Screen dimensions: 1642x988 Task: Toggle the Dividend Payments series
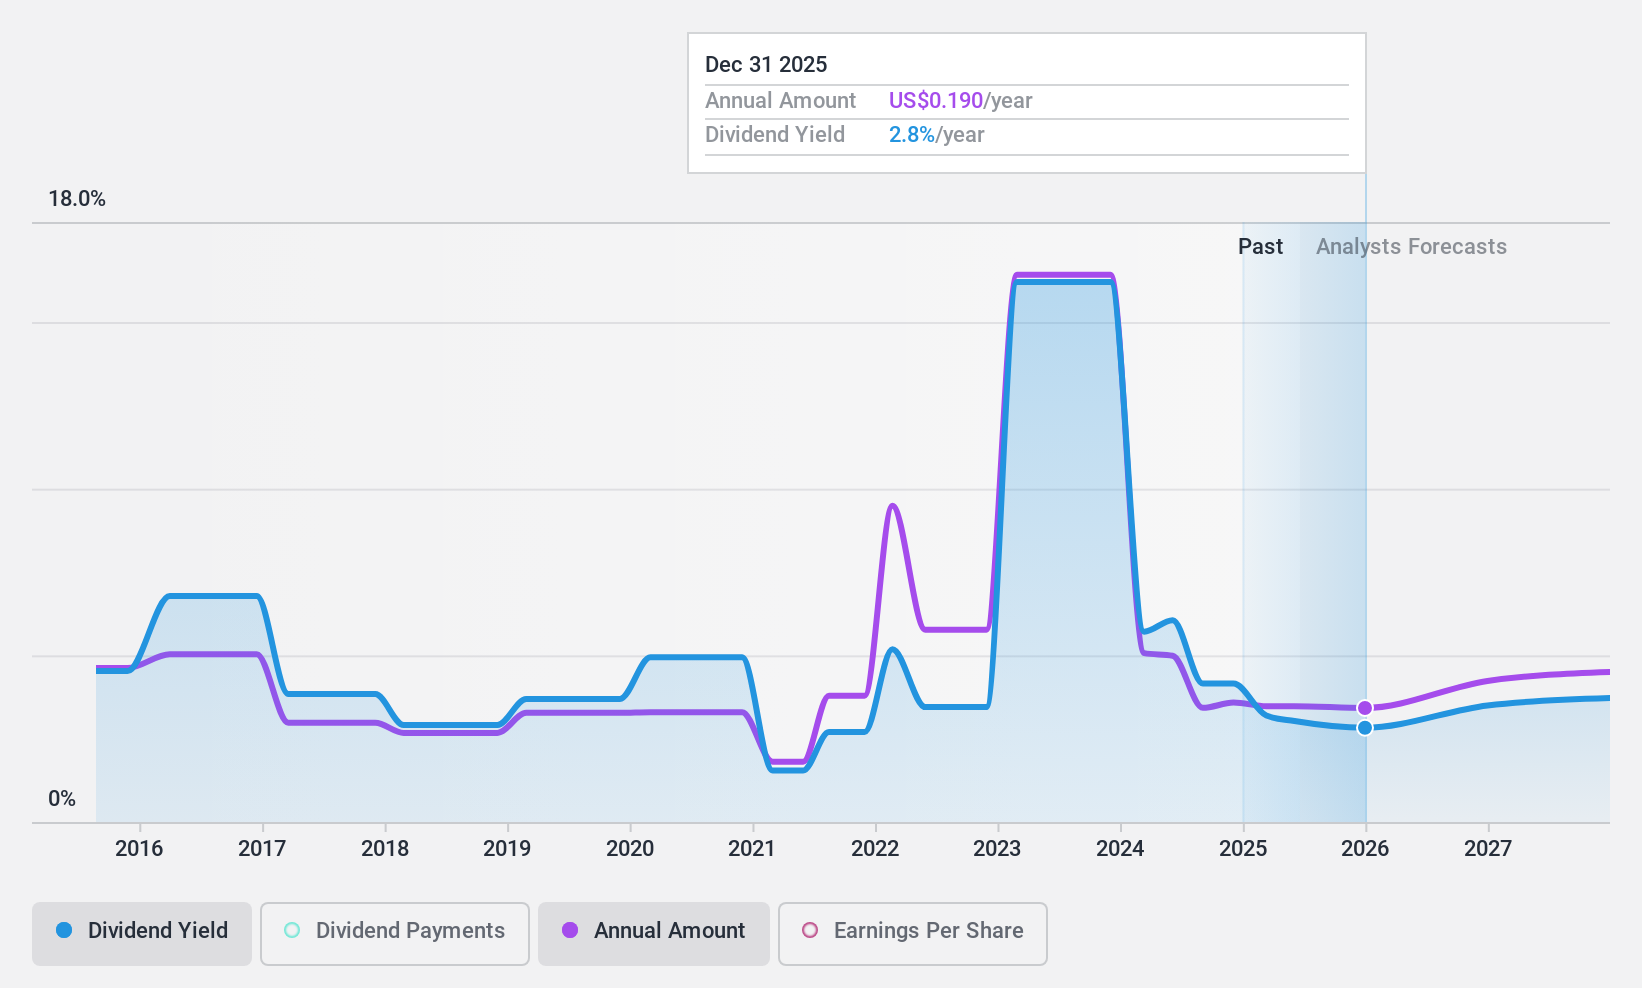pyautogui.click(x=395, y=934)
